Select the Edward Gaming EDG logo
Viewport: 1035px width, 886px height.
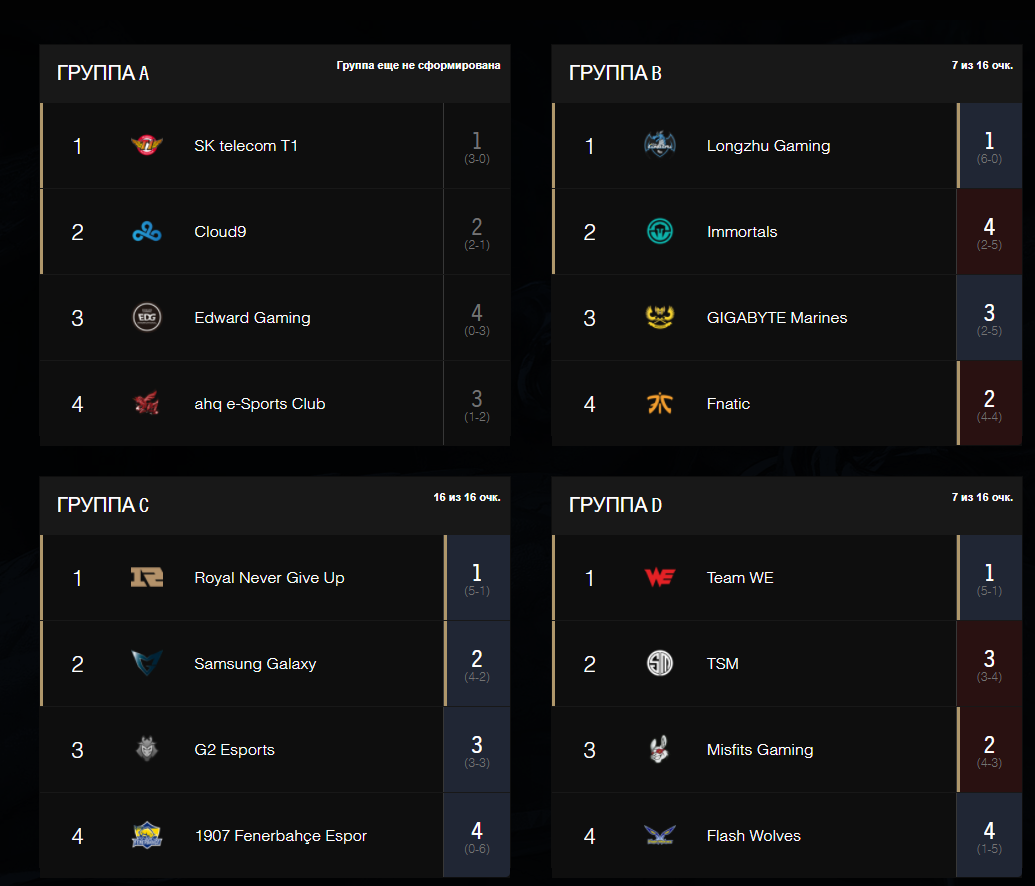[147, 318]
